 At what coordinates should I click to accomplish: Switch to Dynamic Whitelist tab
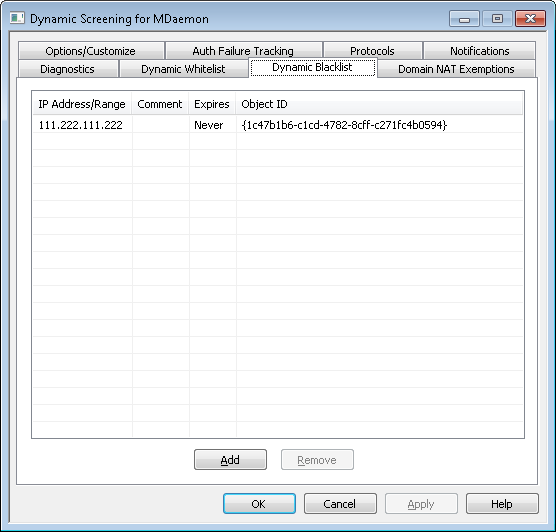pos(183,69)
